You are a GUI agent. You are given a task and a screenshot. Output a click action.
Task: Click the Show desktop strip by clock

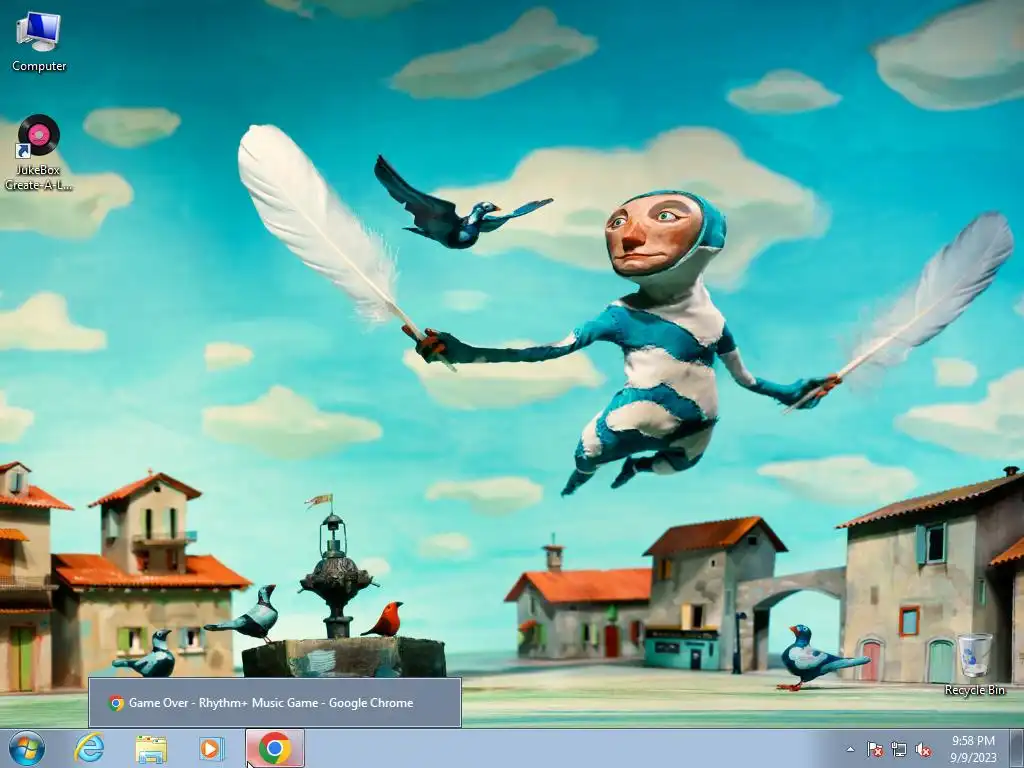pos(1017,748)
